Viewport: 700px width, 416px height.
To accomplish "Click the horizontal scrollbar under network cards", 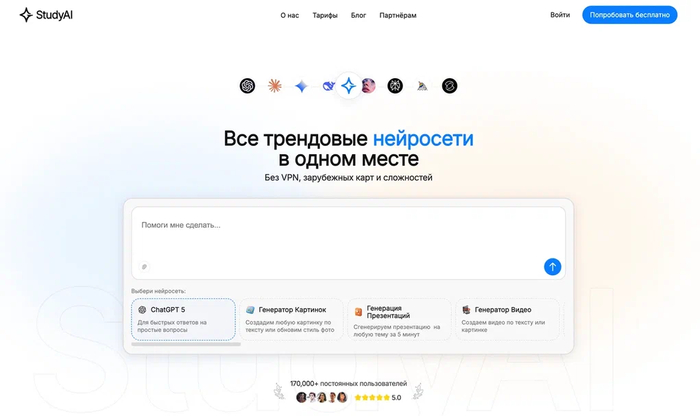I will click(186, 344).
